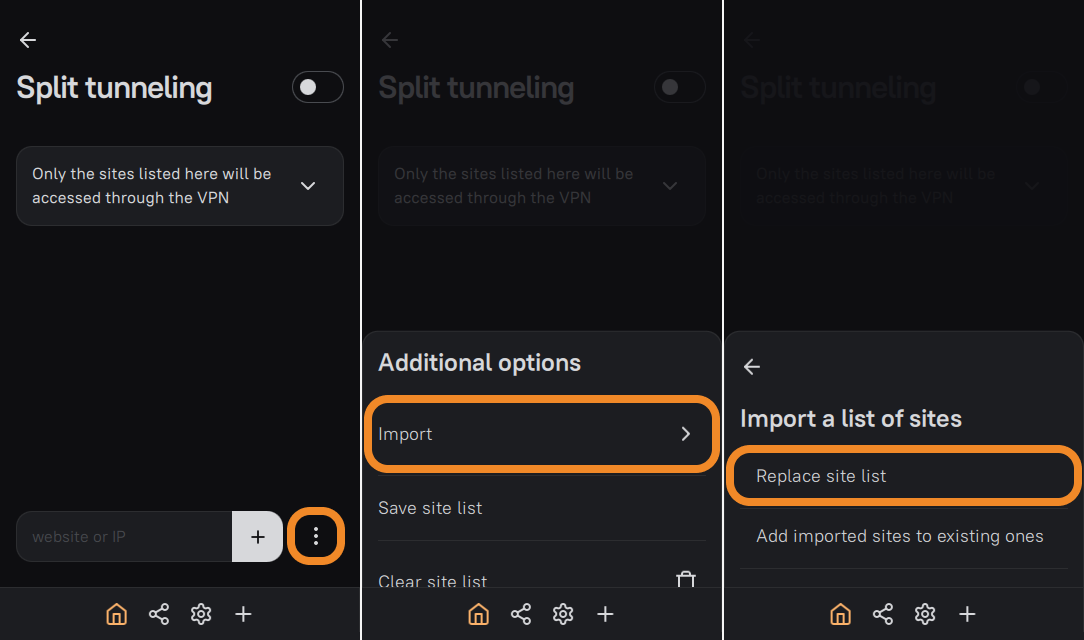The width and height of the screenshot is (1084, 640).
Task: Toggle the dimmed Split tunneling switch, middle screen
Action: point(679,87)
